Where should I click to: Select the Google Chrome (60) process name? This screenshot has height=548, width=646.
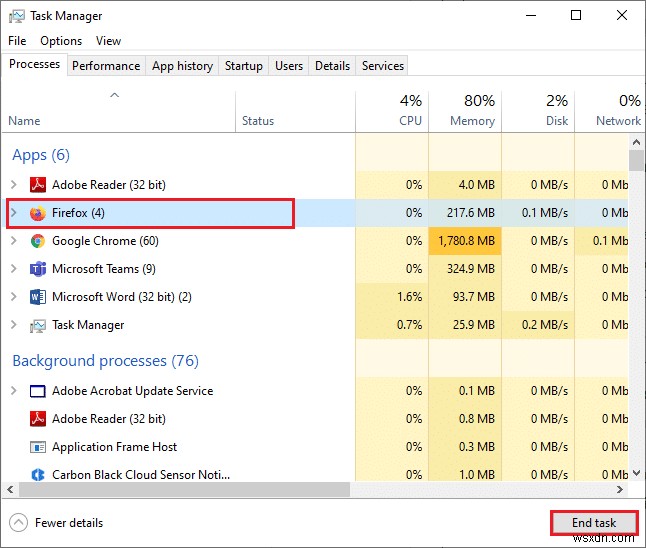coord(105,241)
